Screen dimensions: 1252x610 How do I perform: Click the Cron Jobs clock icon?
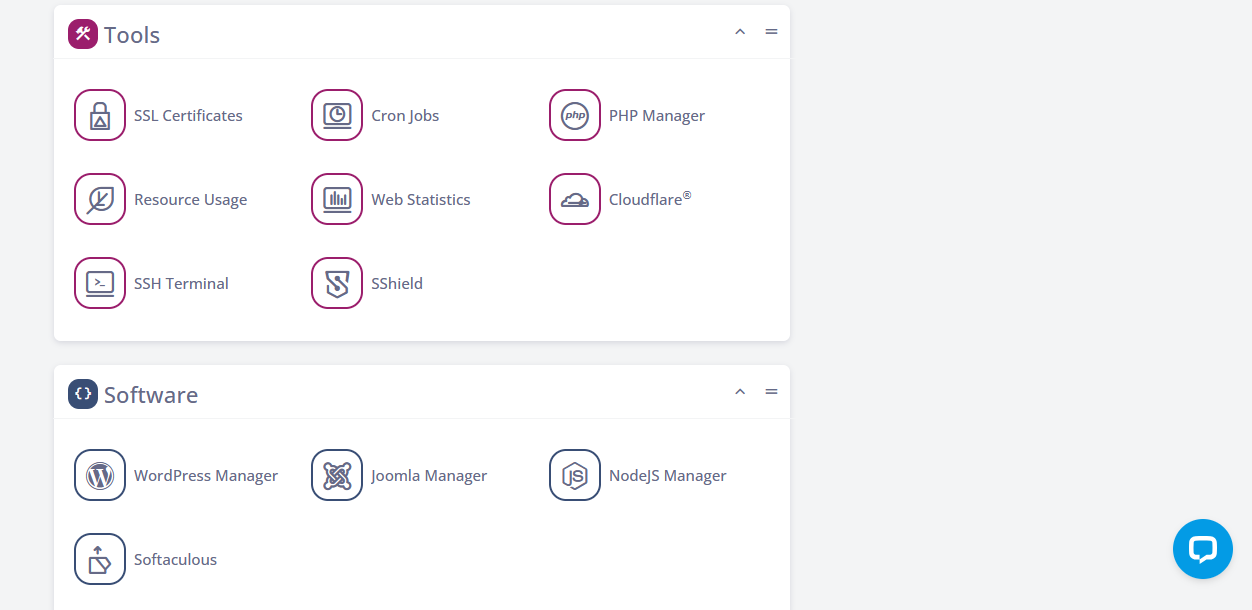click(x=337, y=115)
